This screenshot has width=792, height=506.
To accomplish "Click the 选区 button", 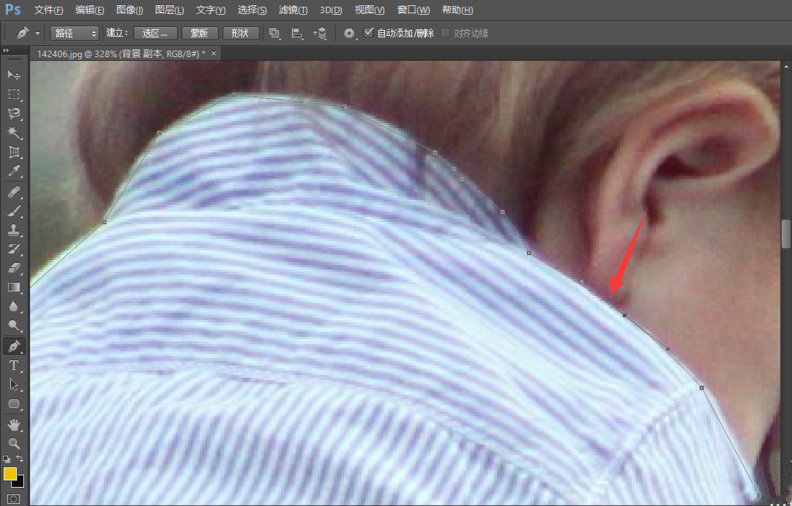I will (155, 33).
